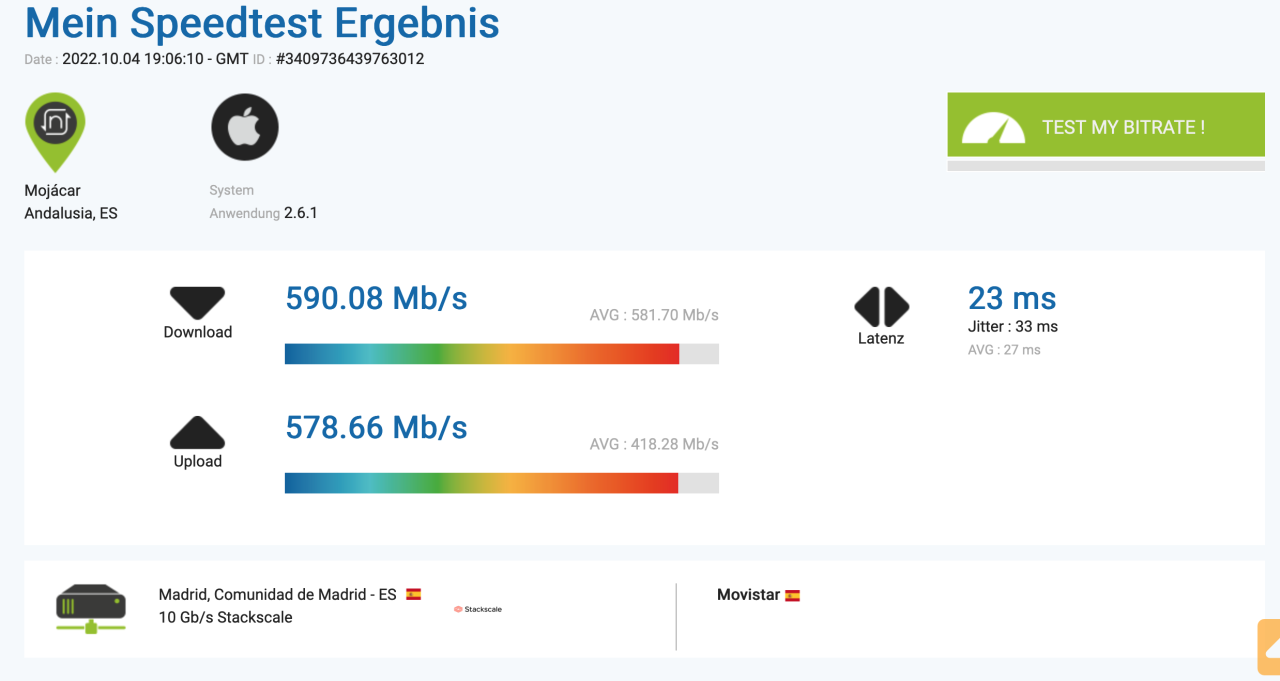The height and width of the screenshot is (681, 1280).
Task: Click the Spanish flag next to Movistar
Action: pyautogui.click(x=793, y=596)
